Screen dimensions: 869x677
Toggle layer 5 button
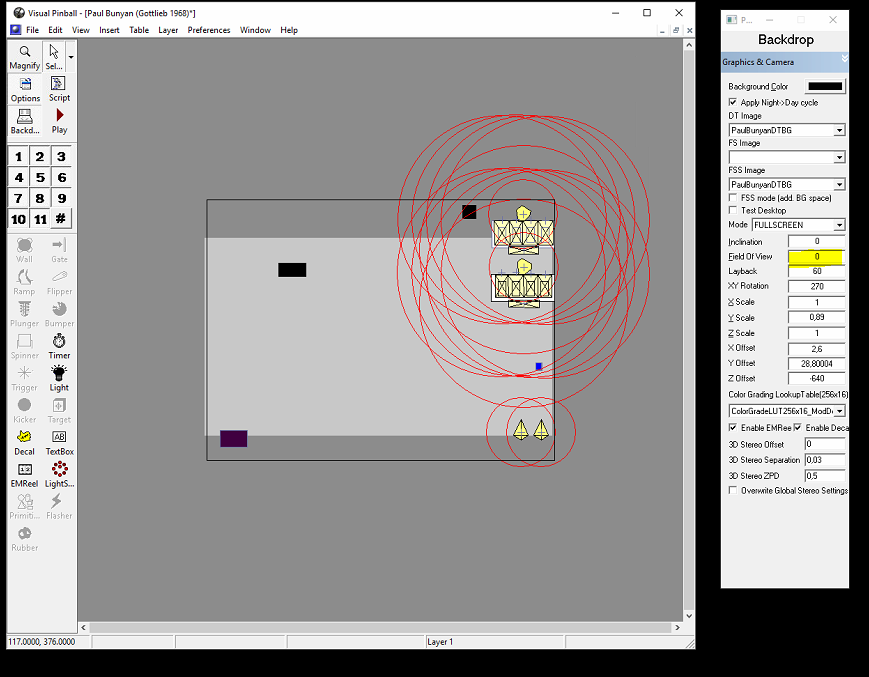[x=40, y=178]
